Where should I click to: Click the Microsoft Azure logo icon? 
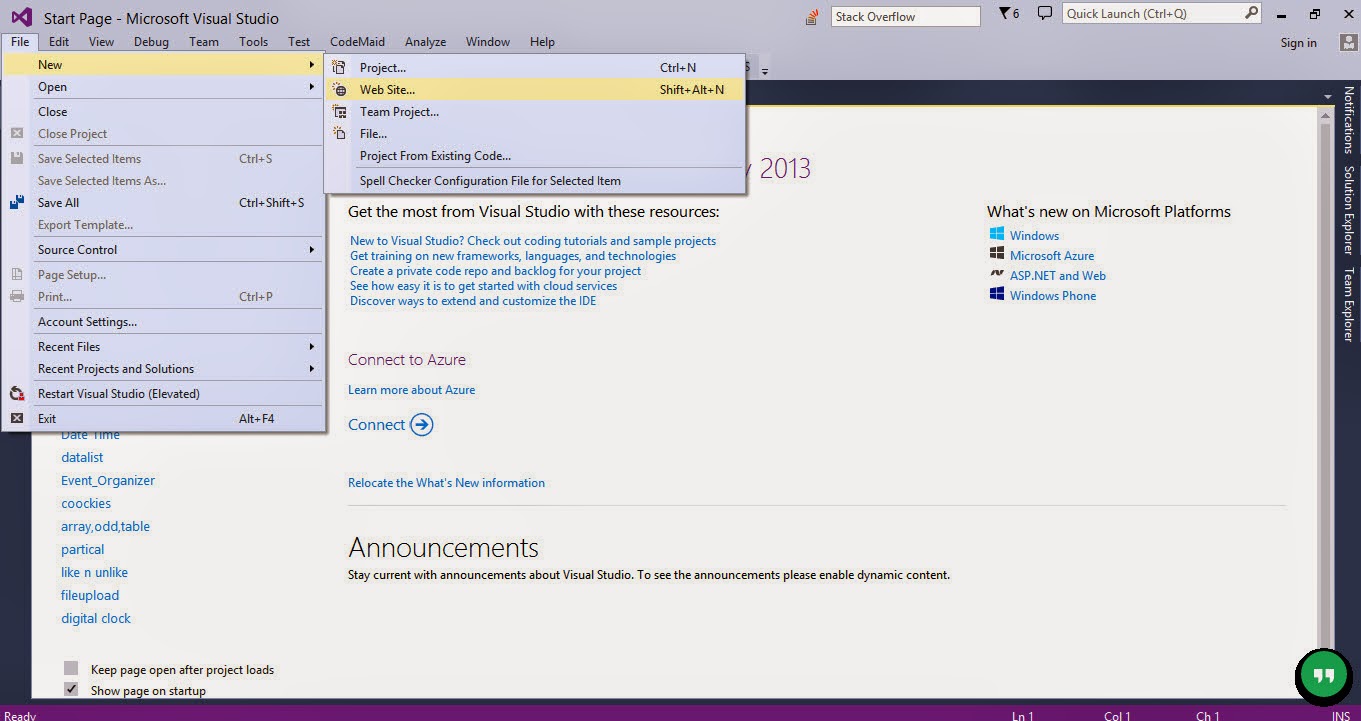997,255
